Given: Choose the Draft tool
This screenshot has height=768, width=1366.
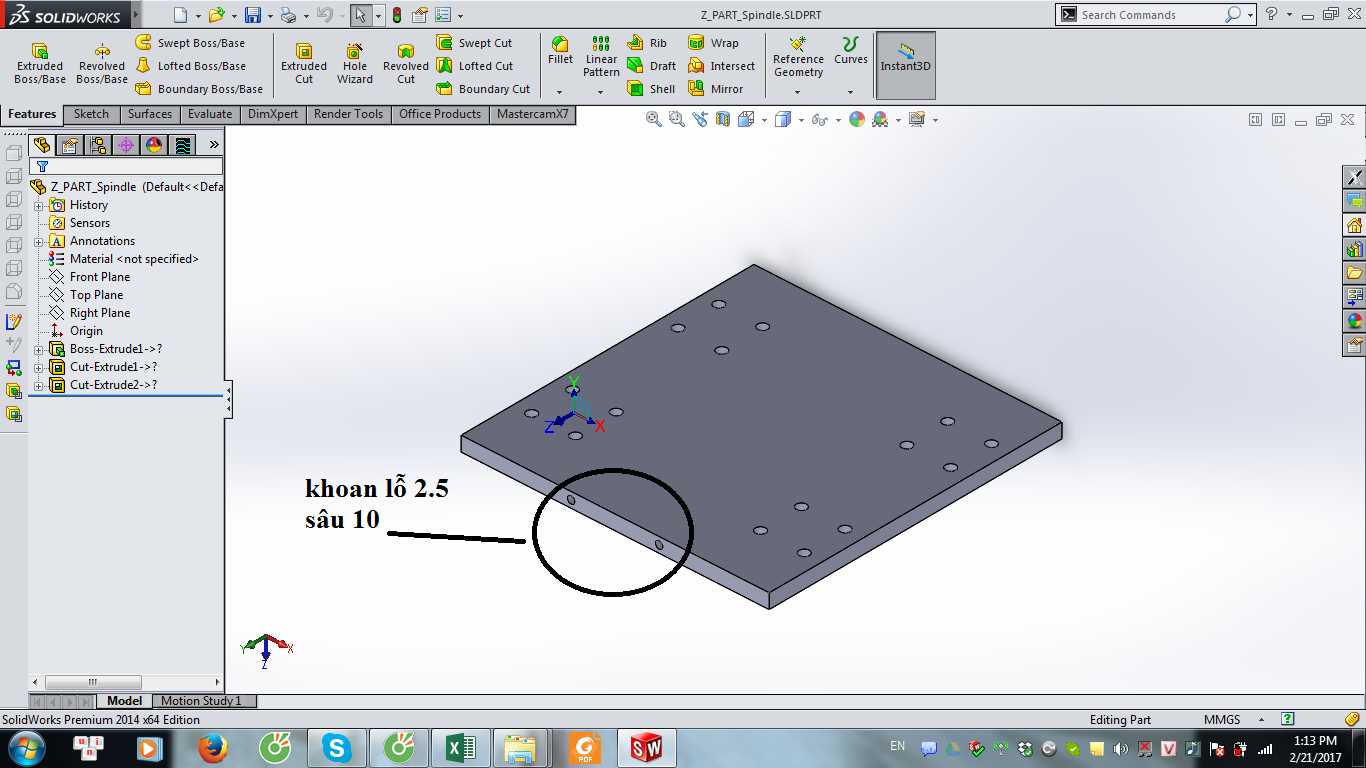Looking at the screenshot, I should pyautogui.click(x=652, y=66).
